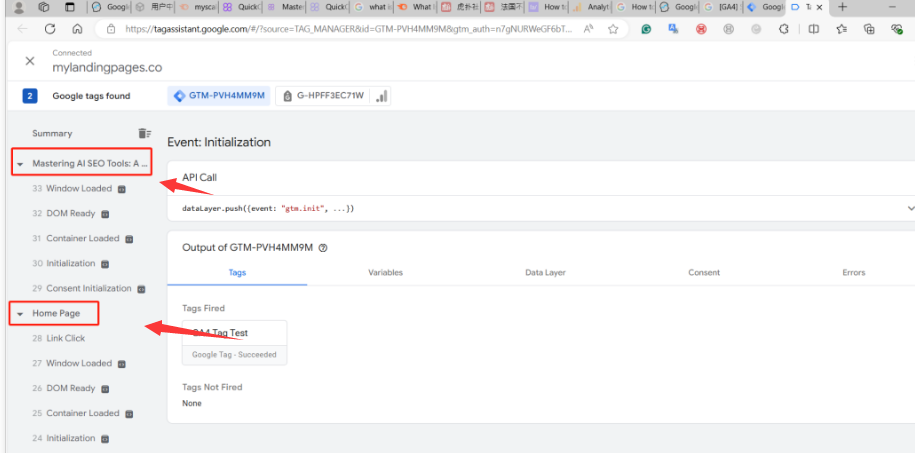Click the help icon beside Output of GTM-PVH4MM9M
Image resolution: width=915 pixels, height=453 pixels.
click(x=323, y=248)
